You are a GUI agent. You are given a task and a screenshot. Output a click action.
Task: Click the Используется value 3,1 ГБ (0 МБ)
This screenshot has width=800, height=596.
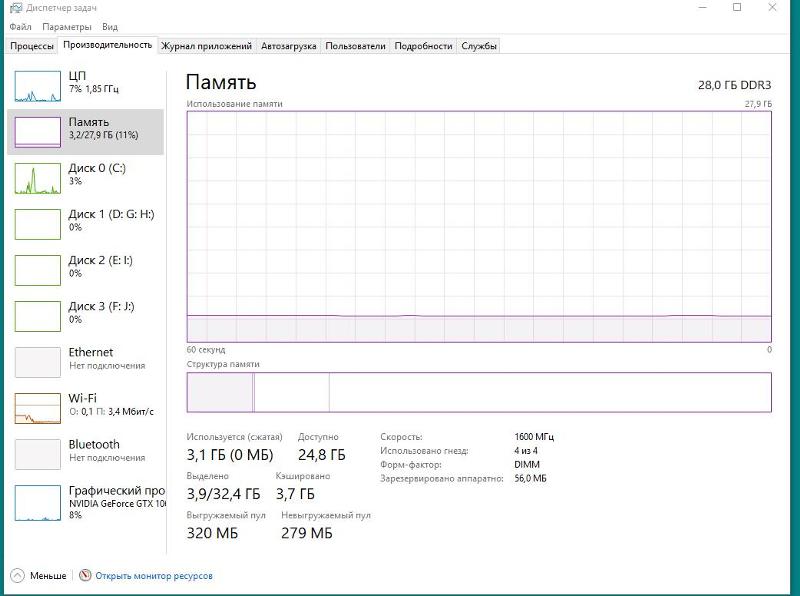point(230,455)
